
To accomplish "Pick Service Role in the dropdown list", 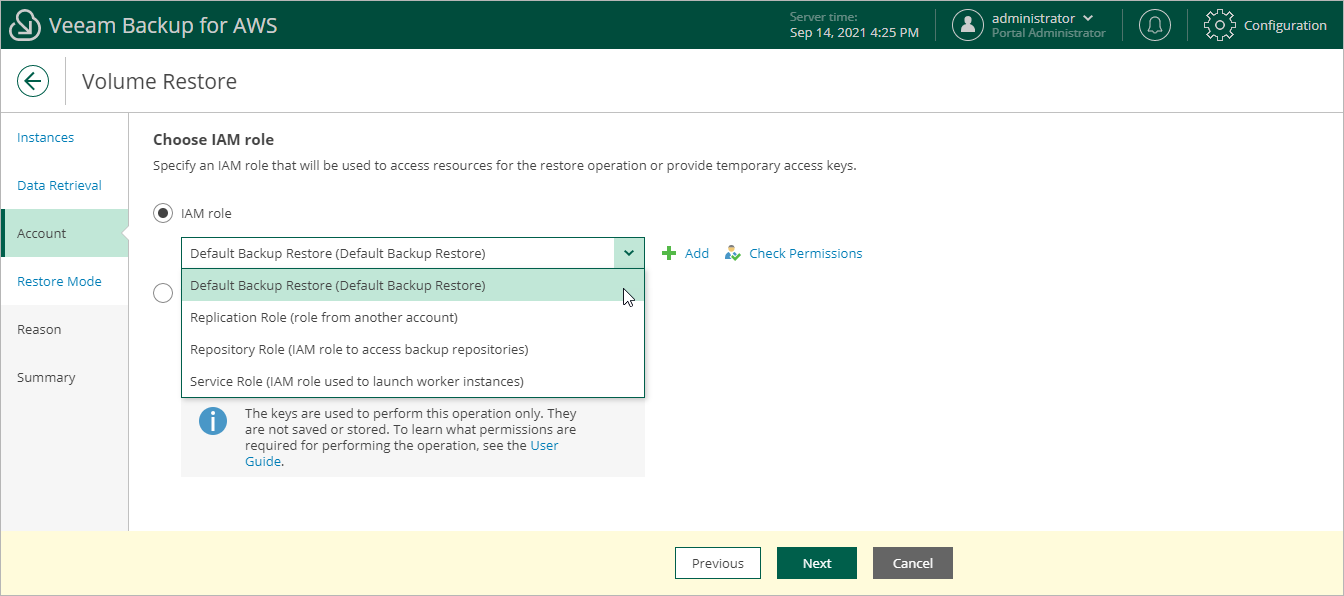I will (357, 381).
